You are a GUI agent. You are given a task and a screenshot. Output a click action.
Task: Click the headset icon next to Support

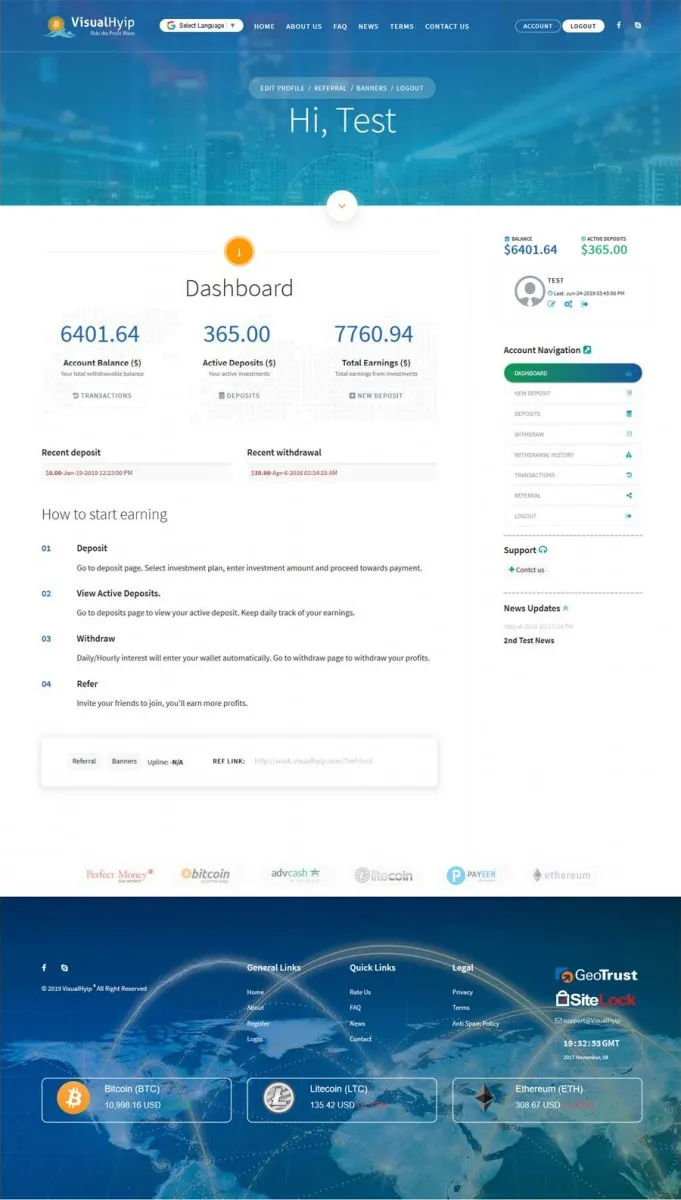point(543,550)
